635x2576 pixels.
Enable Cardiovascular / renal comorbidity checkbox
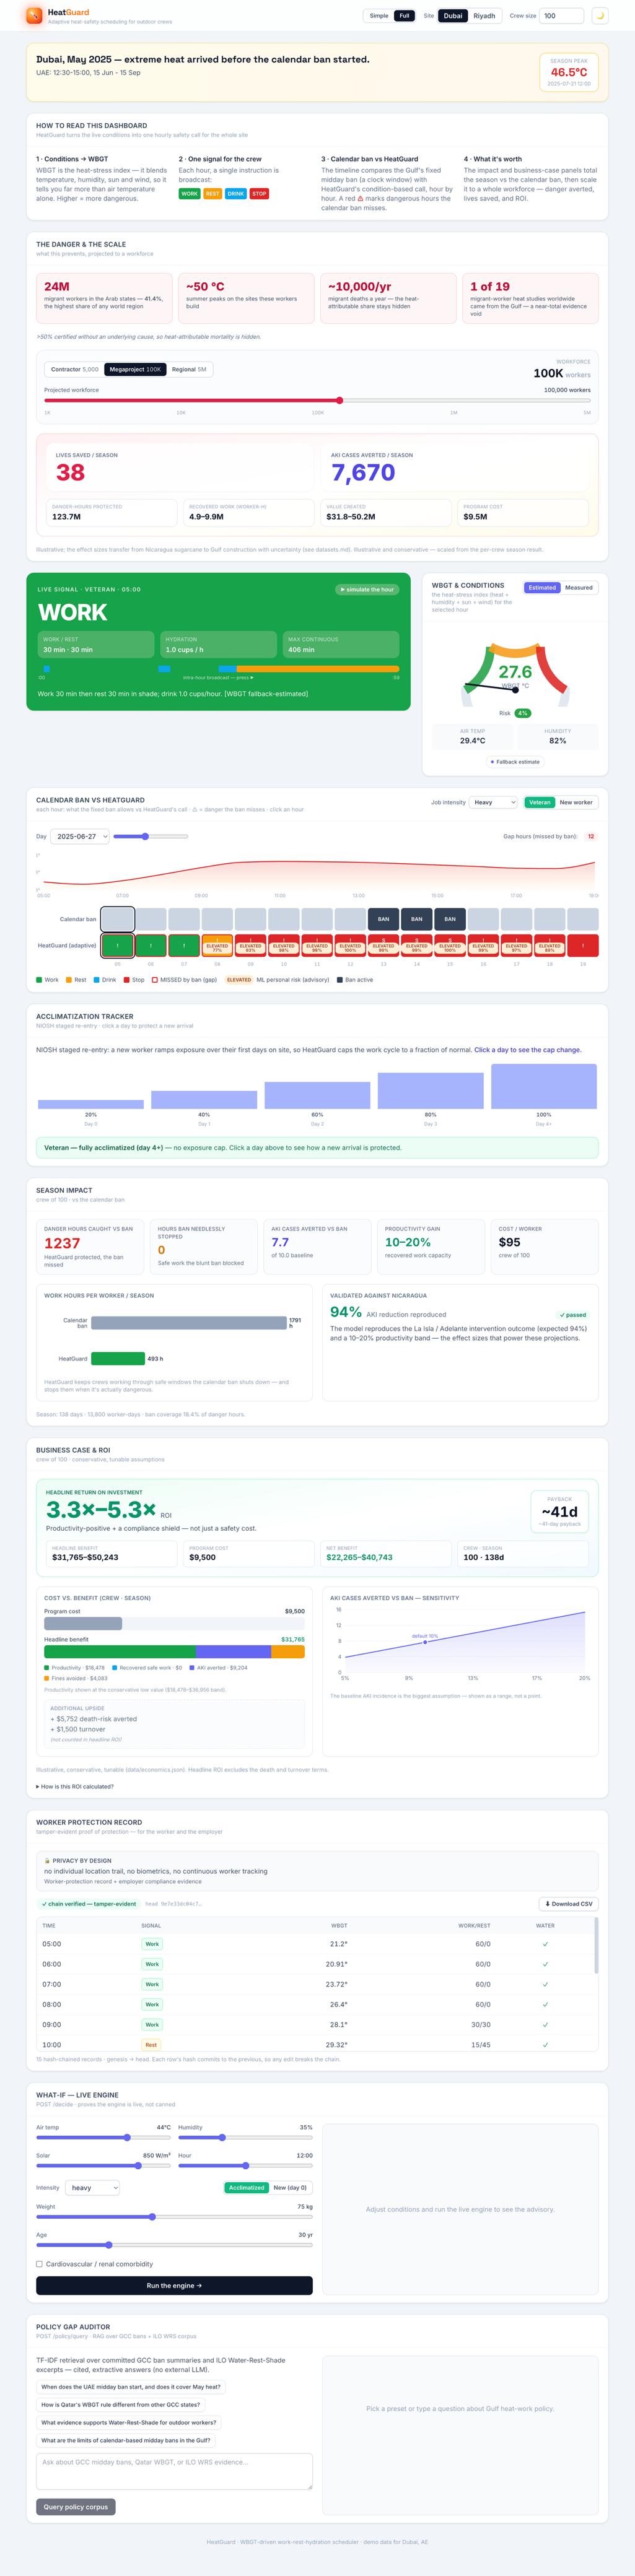coord(40,2264)
